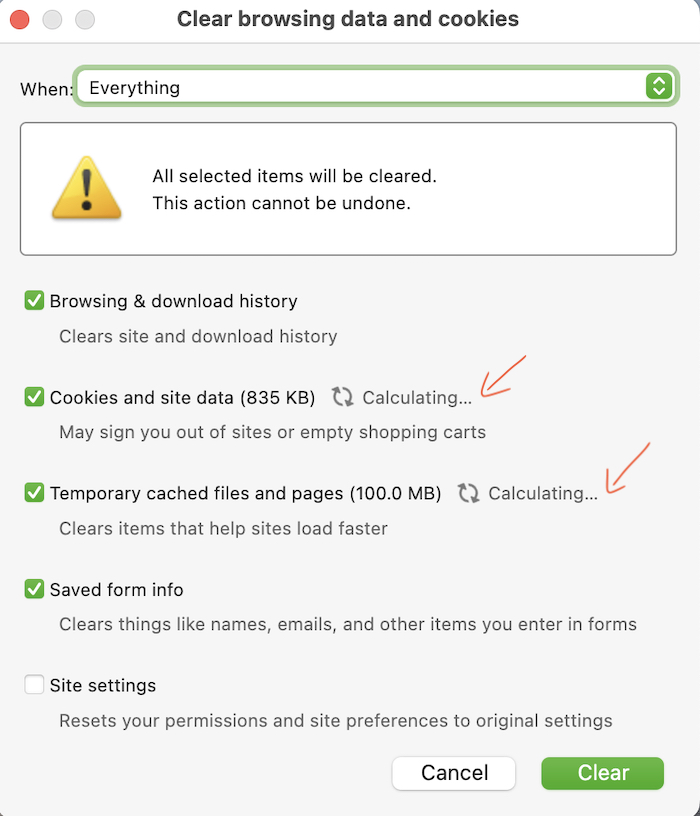Click the refresh icon beside cookies Calculating
This screenshot has width=700, height=816.
[x=342, y=397]
